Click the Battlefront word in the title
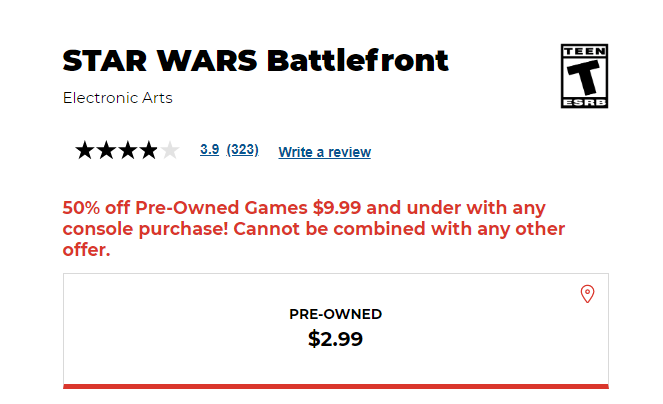The width and height of the screenshot is (663, 404). pyautogui.click(x=357, y=61)
